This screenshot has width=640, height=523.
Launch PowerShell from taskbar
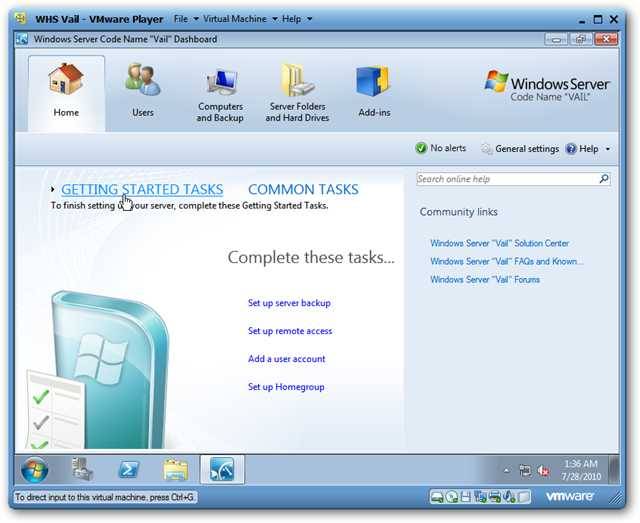pyautogui.click(x=129, y=470)
